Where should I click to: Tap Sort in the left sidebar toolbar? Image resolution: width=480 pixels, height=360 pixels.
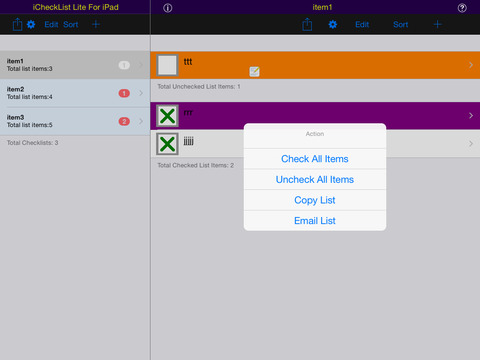[71, 24]
